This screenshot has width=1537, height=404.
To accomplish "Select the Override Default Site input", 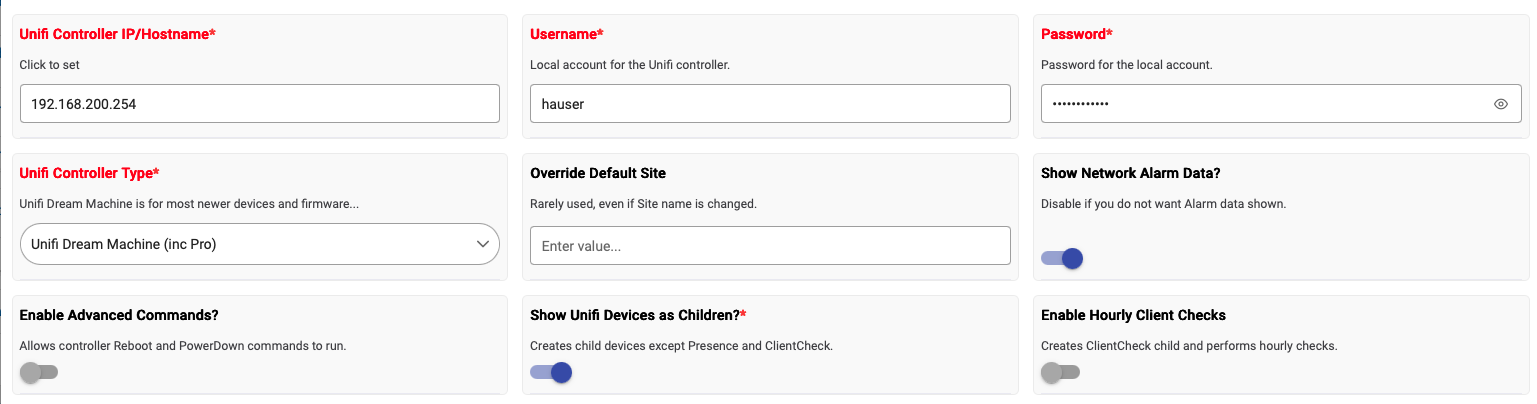I will pos(769,246).
